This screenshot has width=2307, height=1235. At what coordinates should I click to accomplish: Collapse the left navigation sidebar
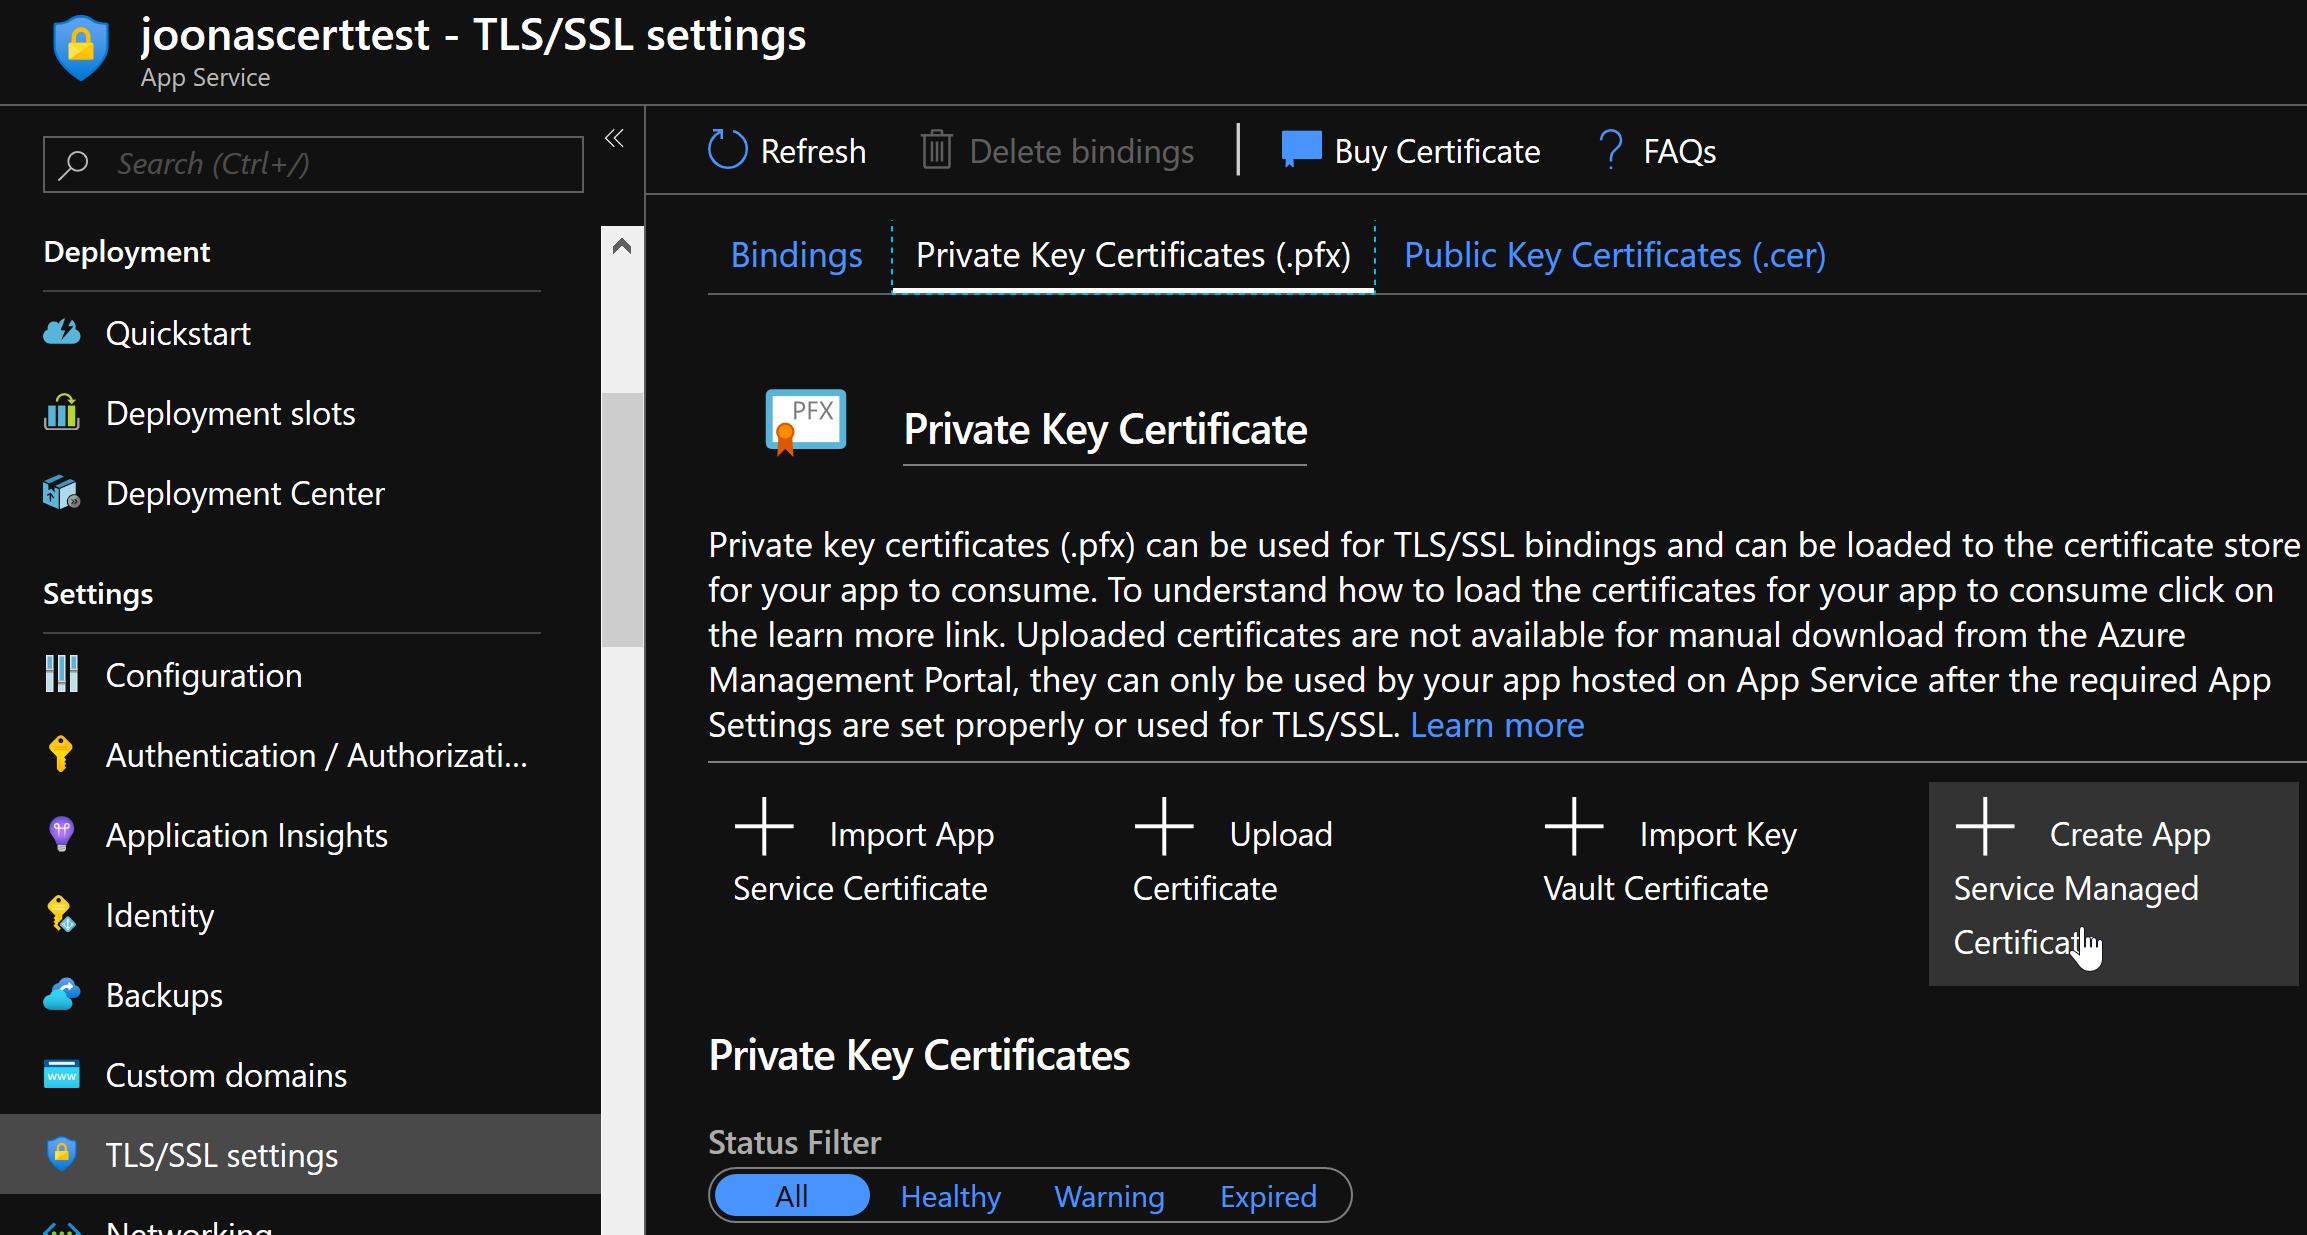click(613, 138)
